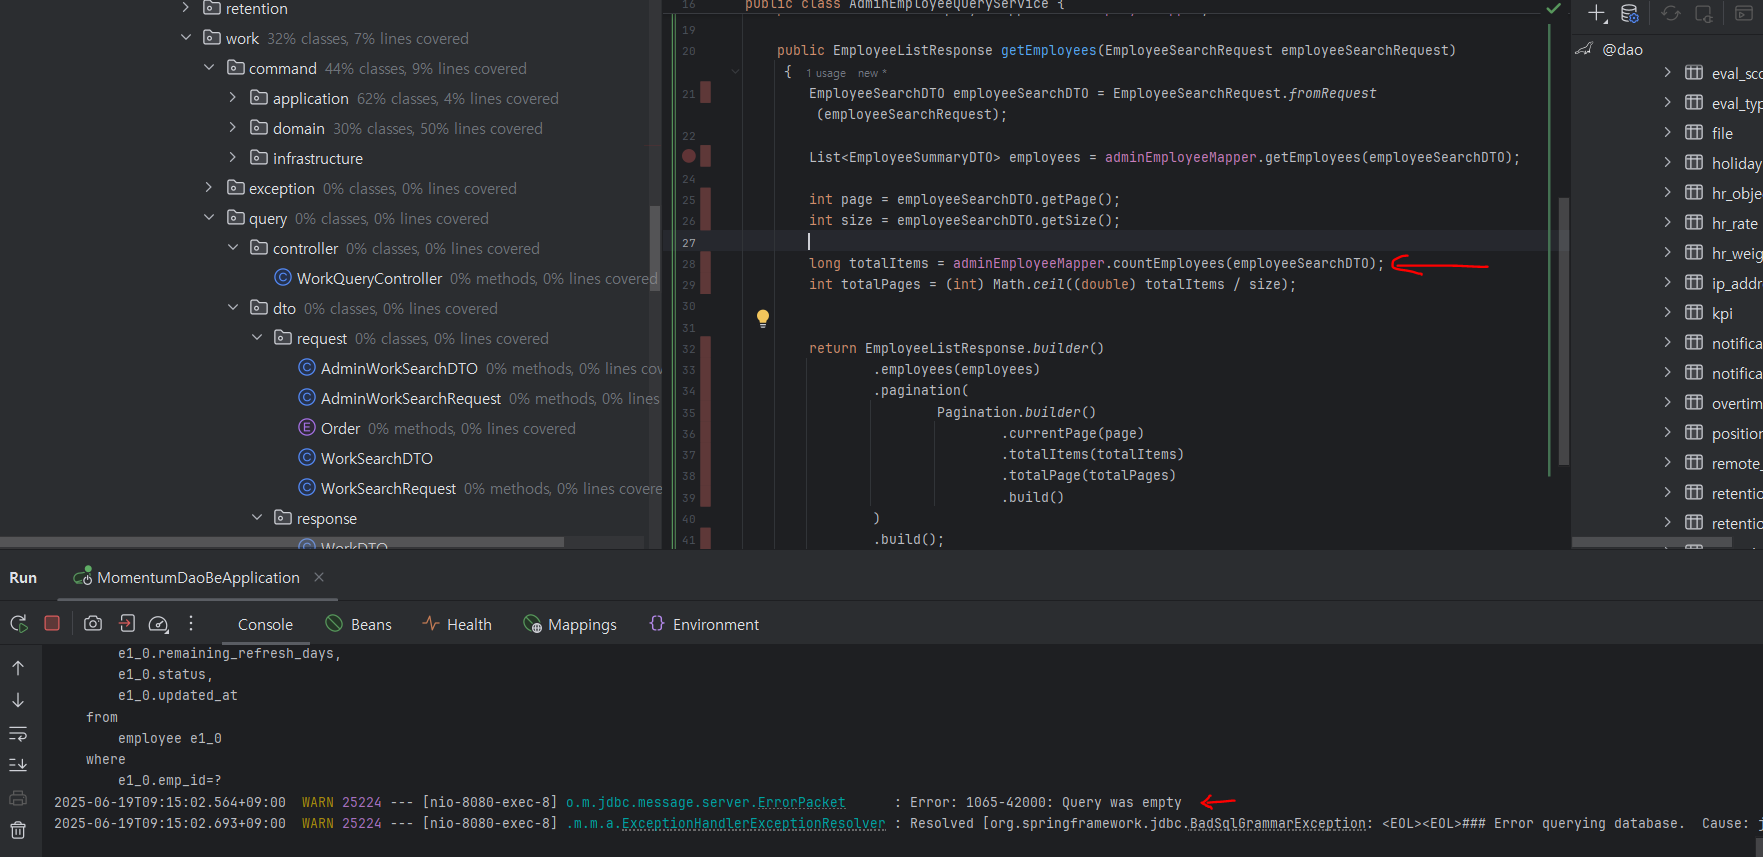The height and width of the screenshot is (857, 1763).
Task: Click the Run tool window label
Action: click(23, 577)
